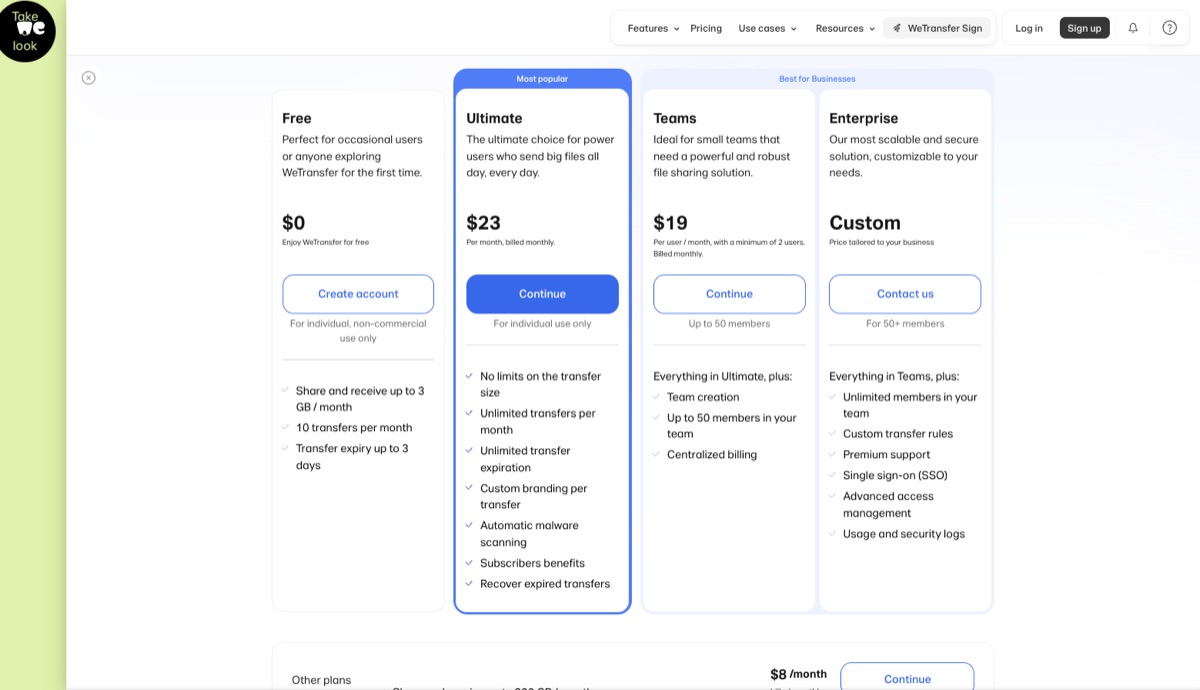Click the Other plans label

321,680
